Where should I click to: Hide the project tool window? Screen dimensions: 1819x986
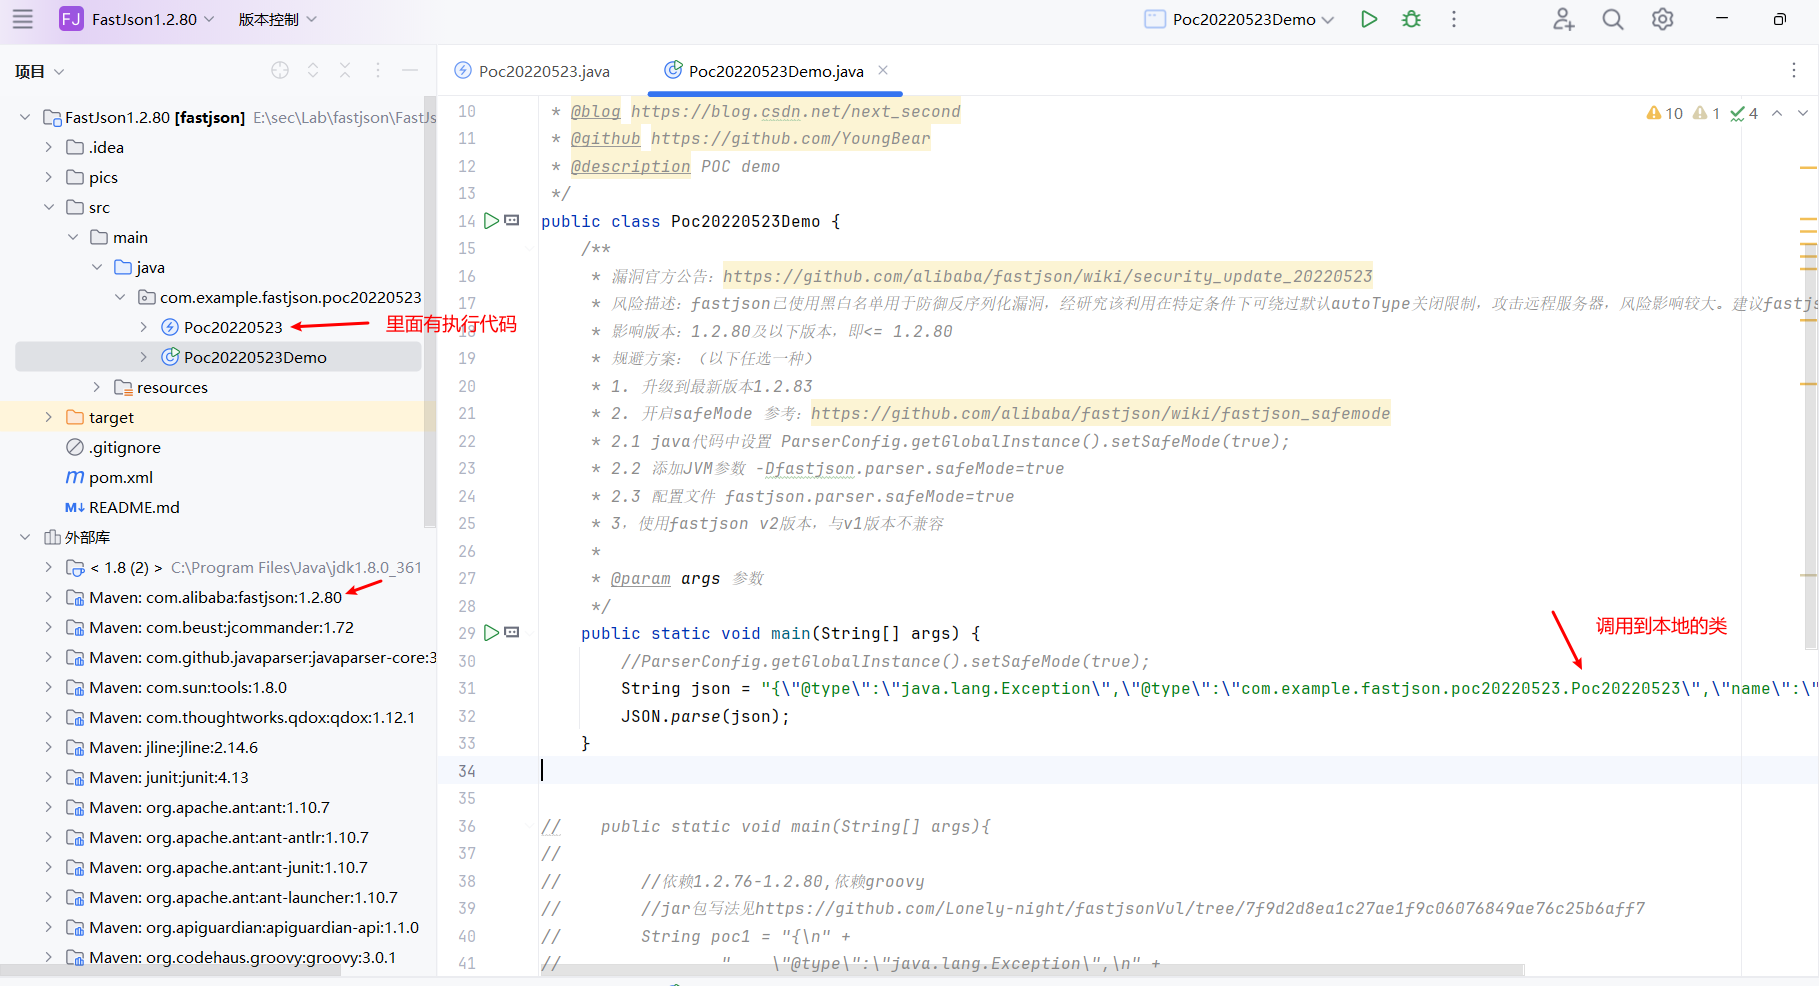(x=409, y=70)
